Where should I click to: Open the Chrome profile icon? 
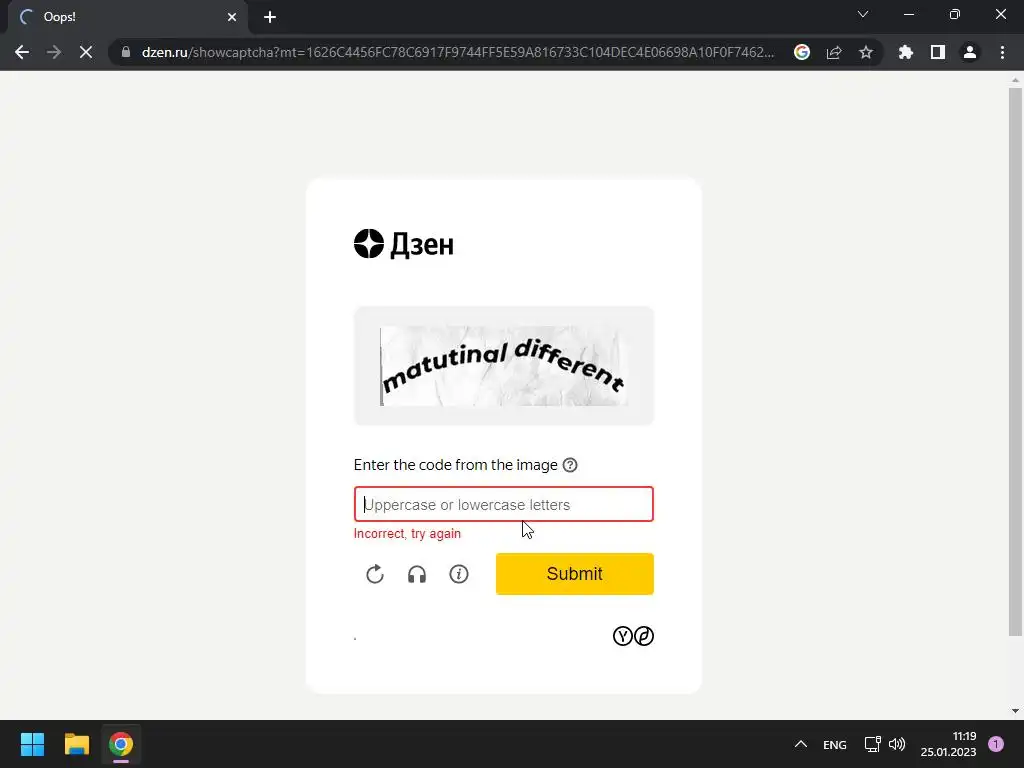point(970,52)
